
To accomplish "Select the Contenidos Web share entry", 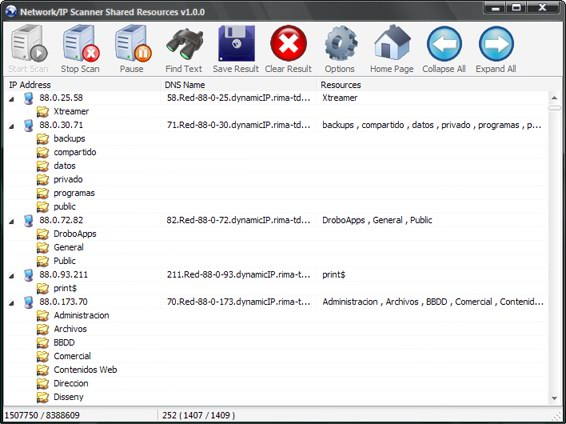I will click(86, 370).
